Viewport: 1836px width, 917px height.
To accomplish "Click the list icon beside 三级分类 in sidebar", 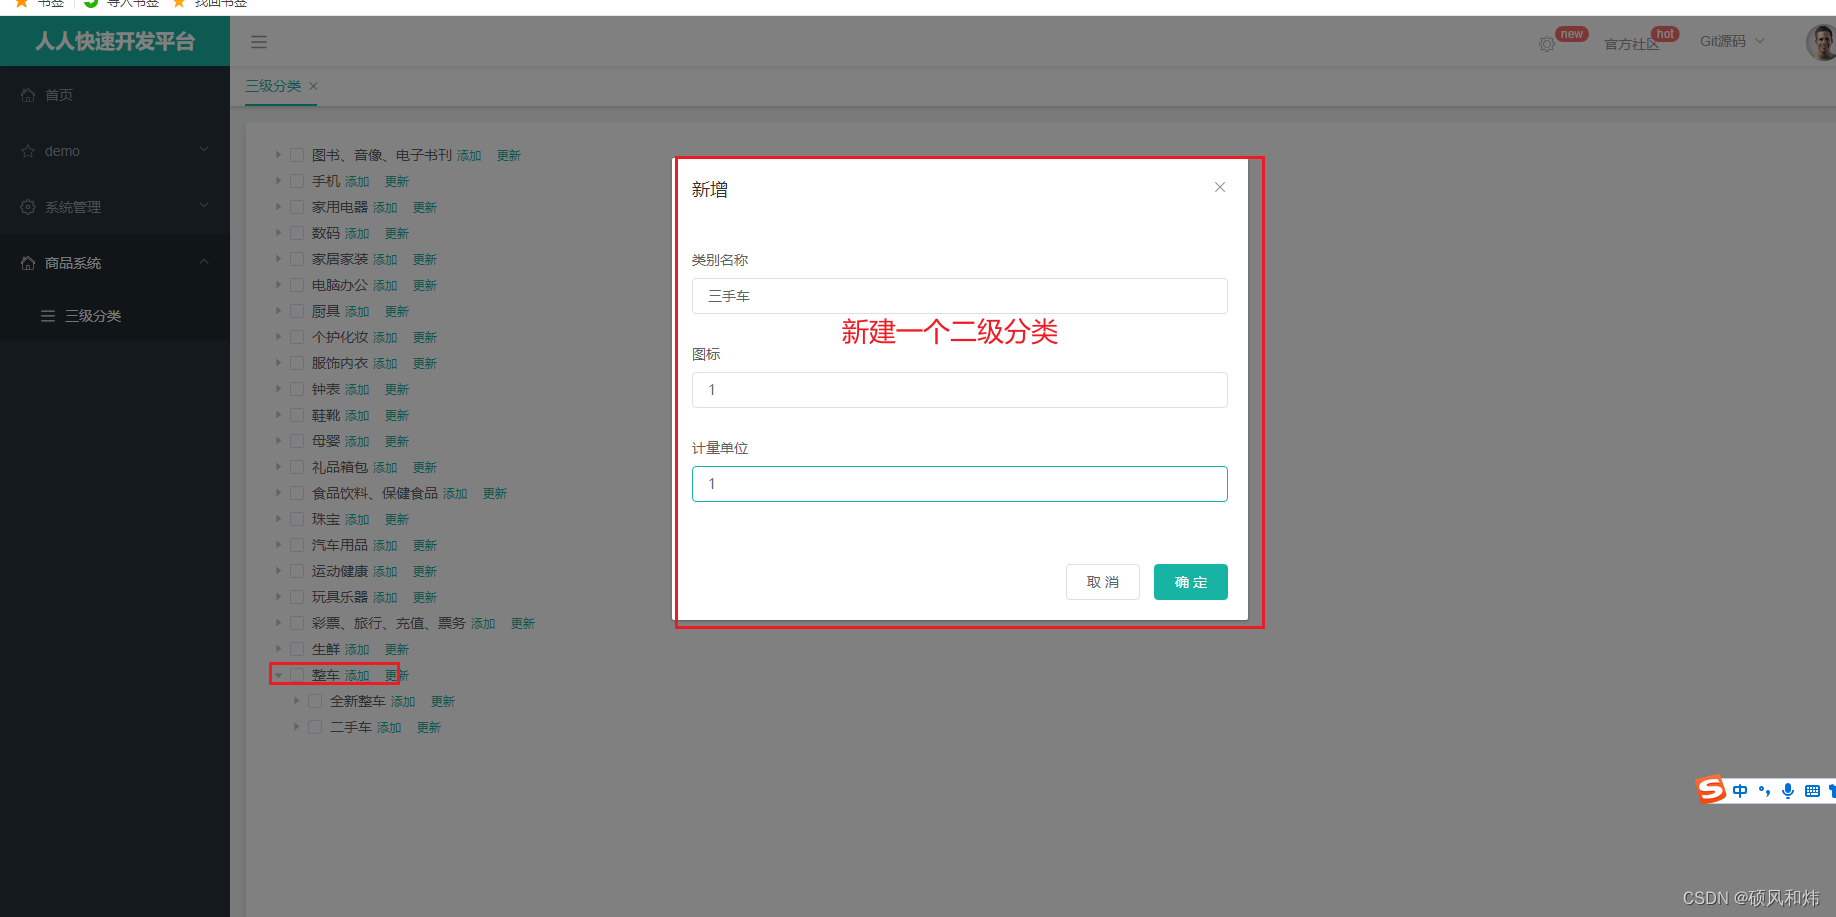I will click(x=48, y=316).
